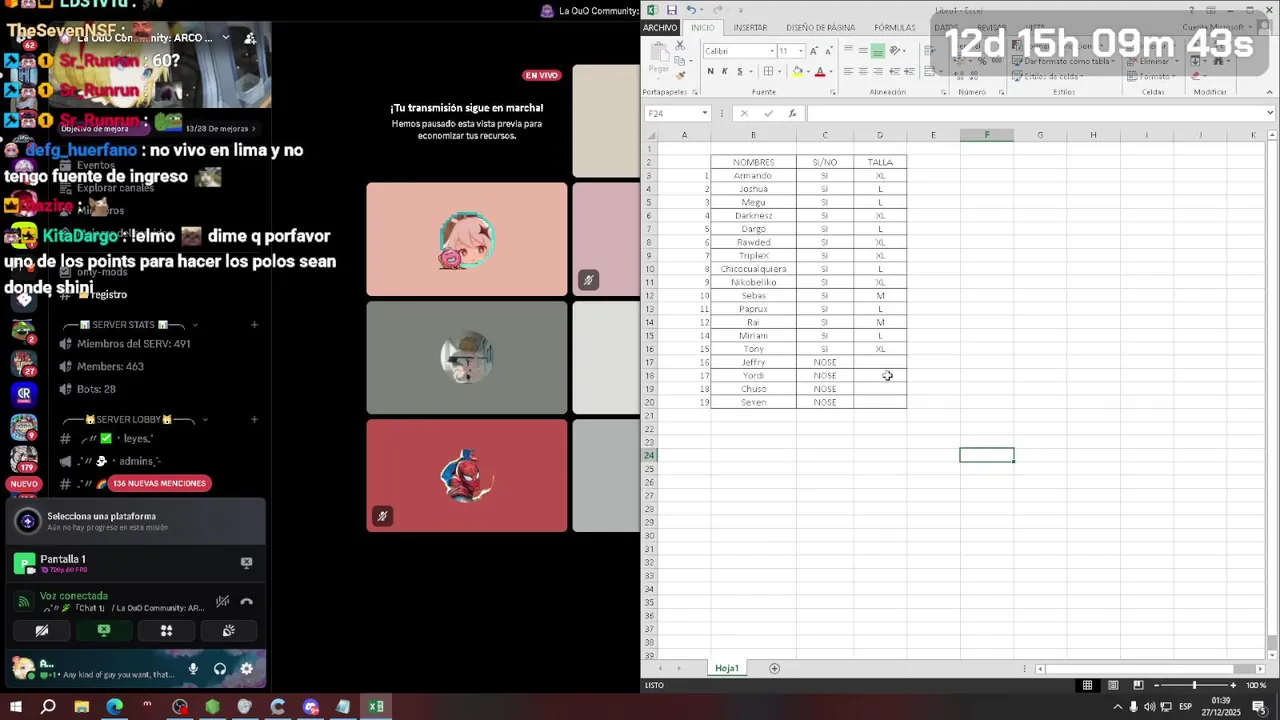Screen dimensions: 1280x720
Task: Select the INICIO ribbon tab
Action: [x=703, y=28]
